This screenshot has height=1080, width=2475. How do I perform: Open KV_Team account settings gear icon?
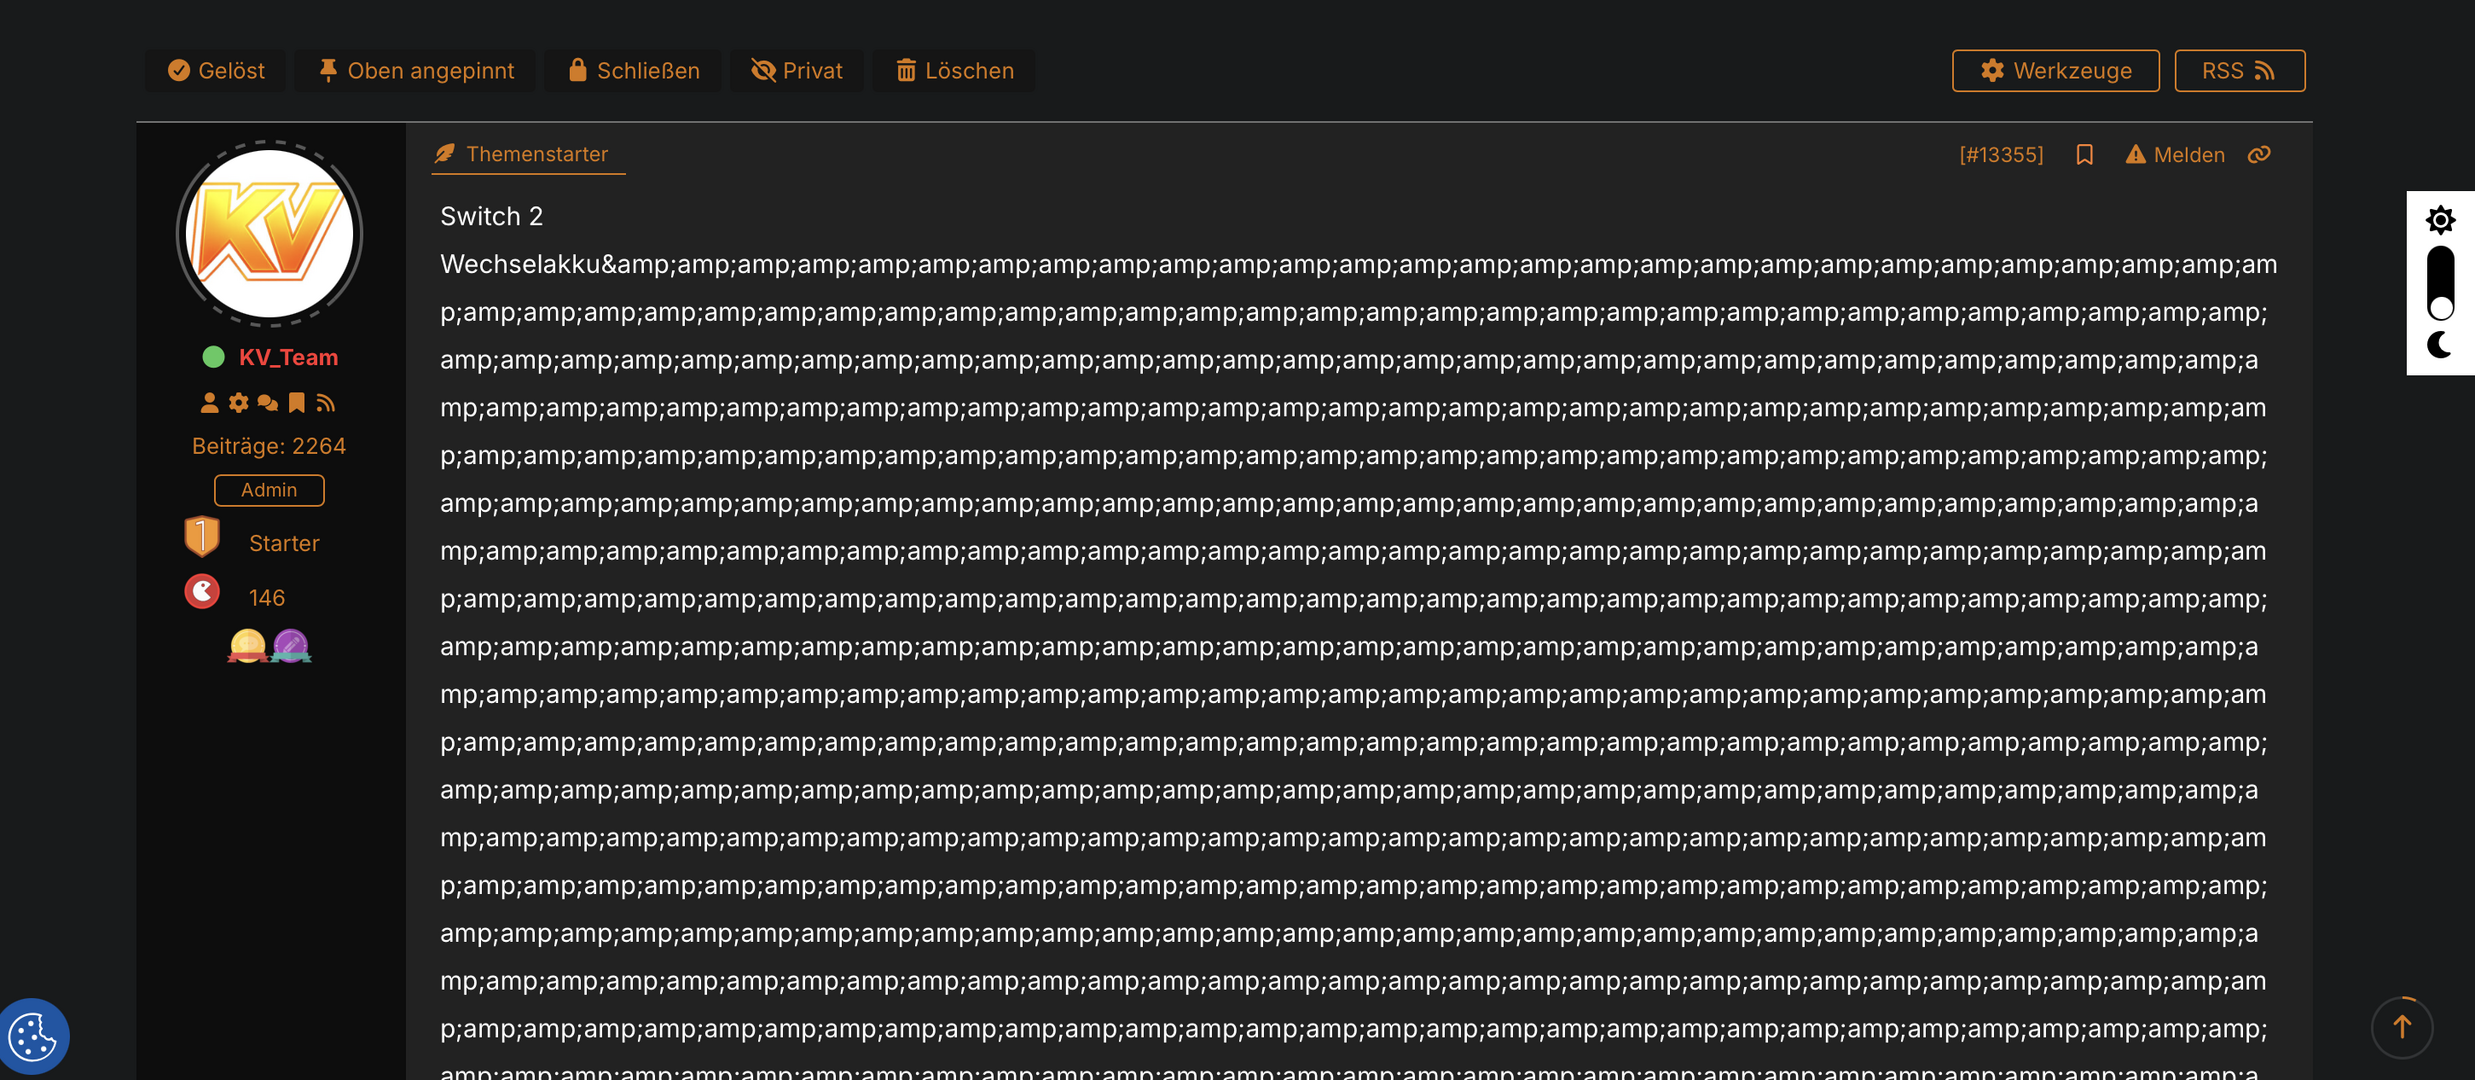pyautogui.click(x=238, y=403)
